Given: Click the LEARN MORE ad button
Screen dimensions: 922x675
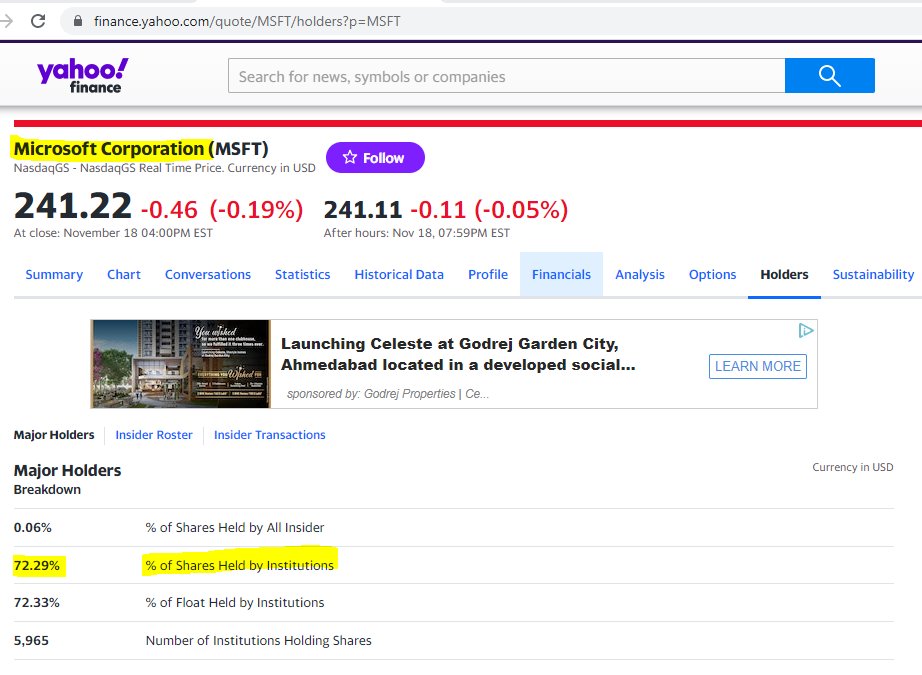Looking at the screenshot, I should [x=757, y=366].
